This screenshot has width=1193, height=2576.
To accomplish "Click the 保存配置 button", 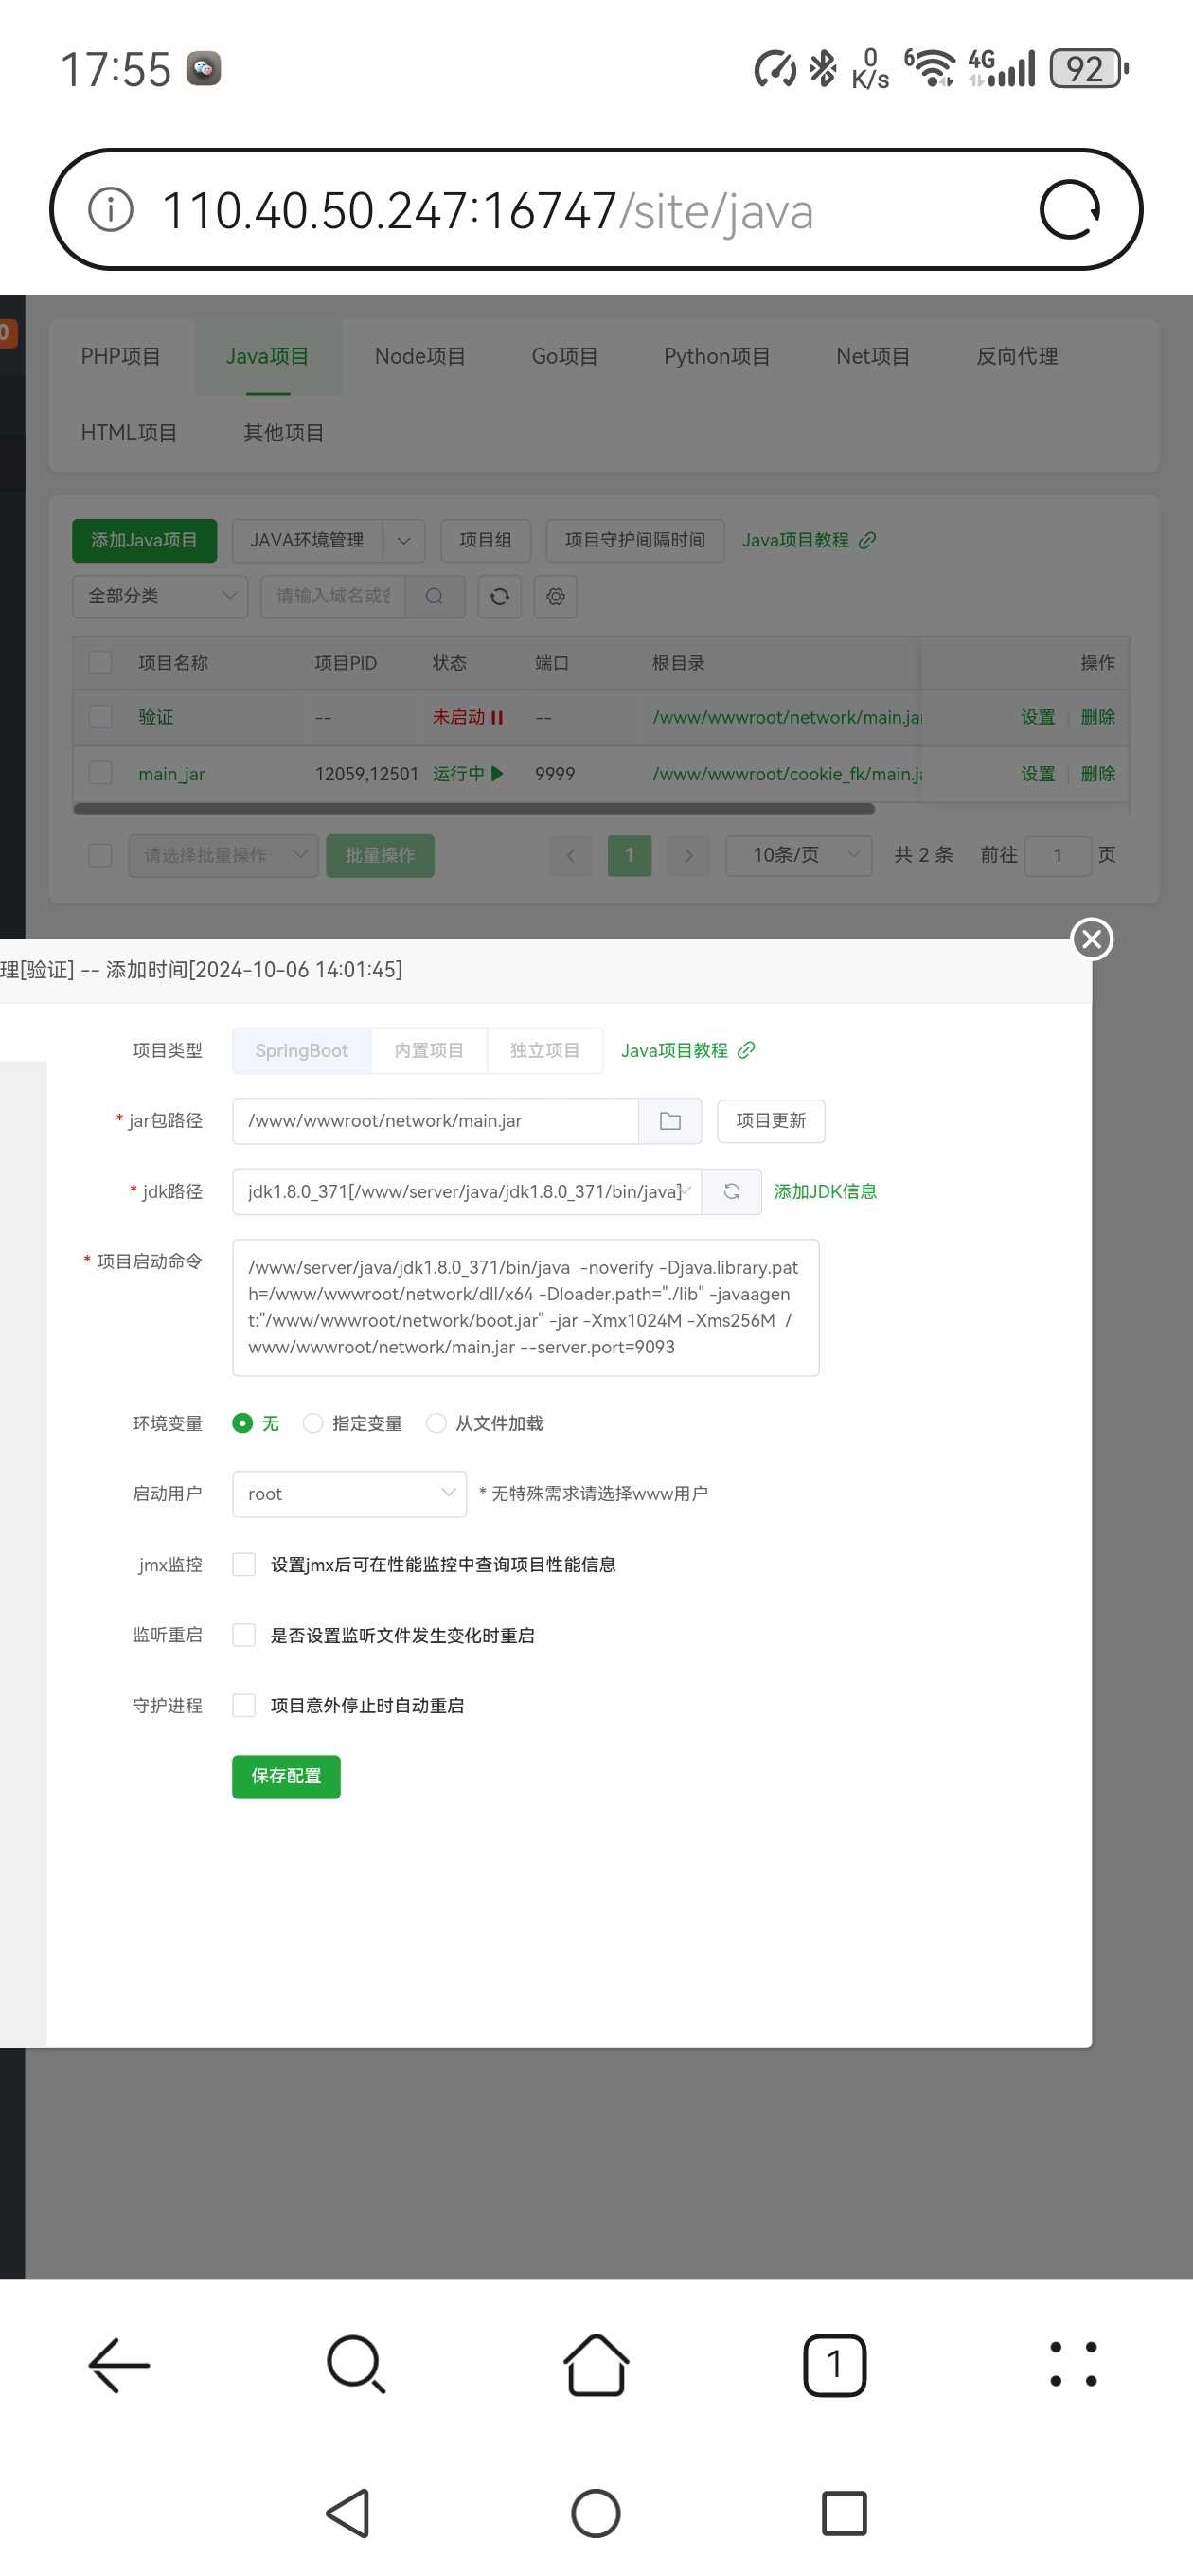I will (286, 1777).
